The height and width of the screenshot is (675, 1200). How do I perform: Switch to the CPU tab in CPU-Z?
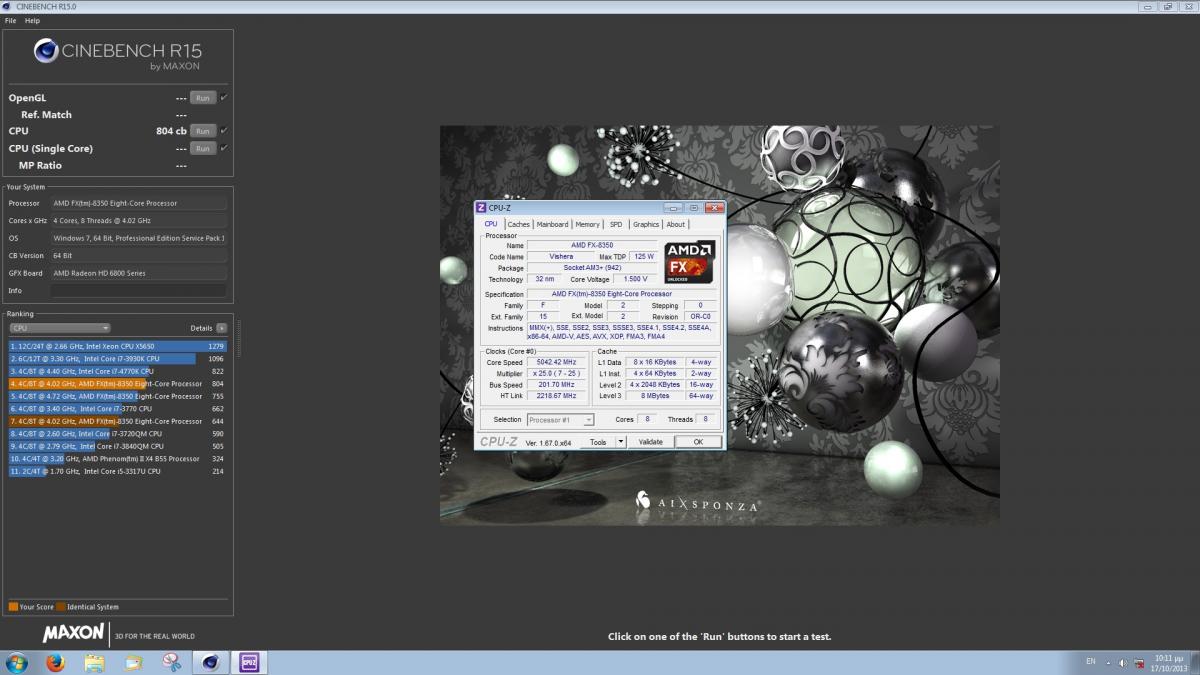click(491, 224)
